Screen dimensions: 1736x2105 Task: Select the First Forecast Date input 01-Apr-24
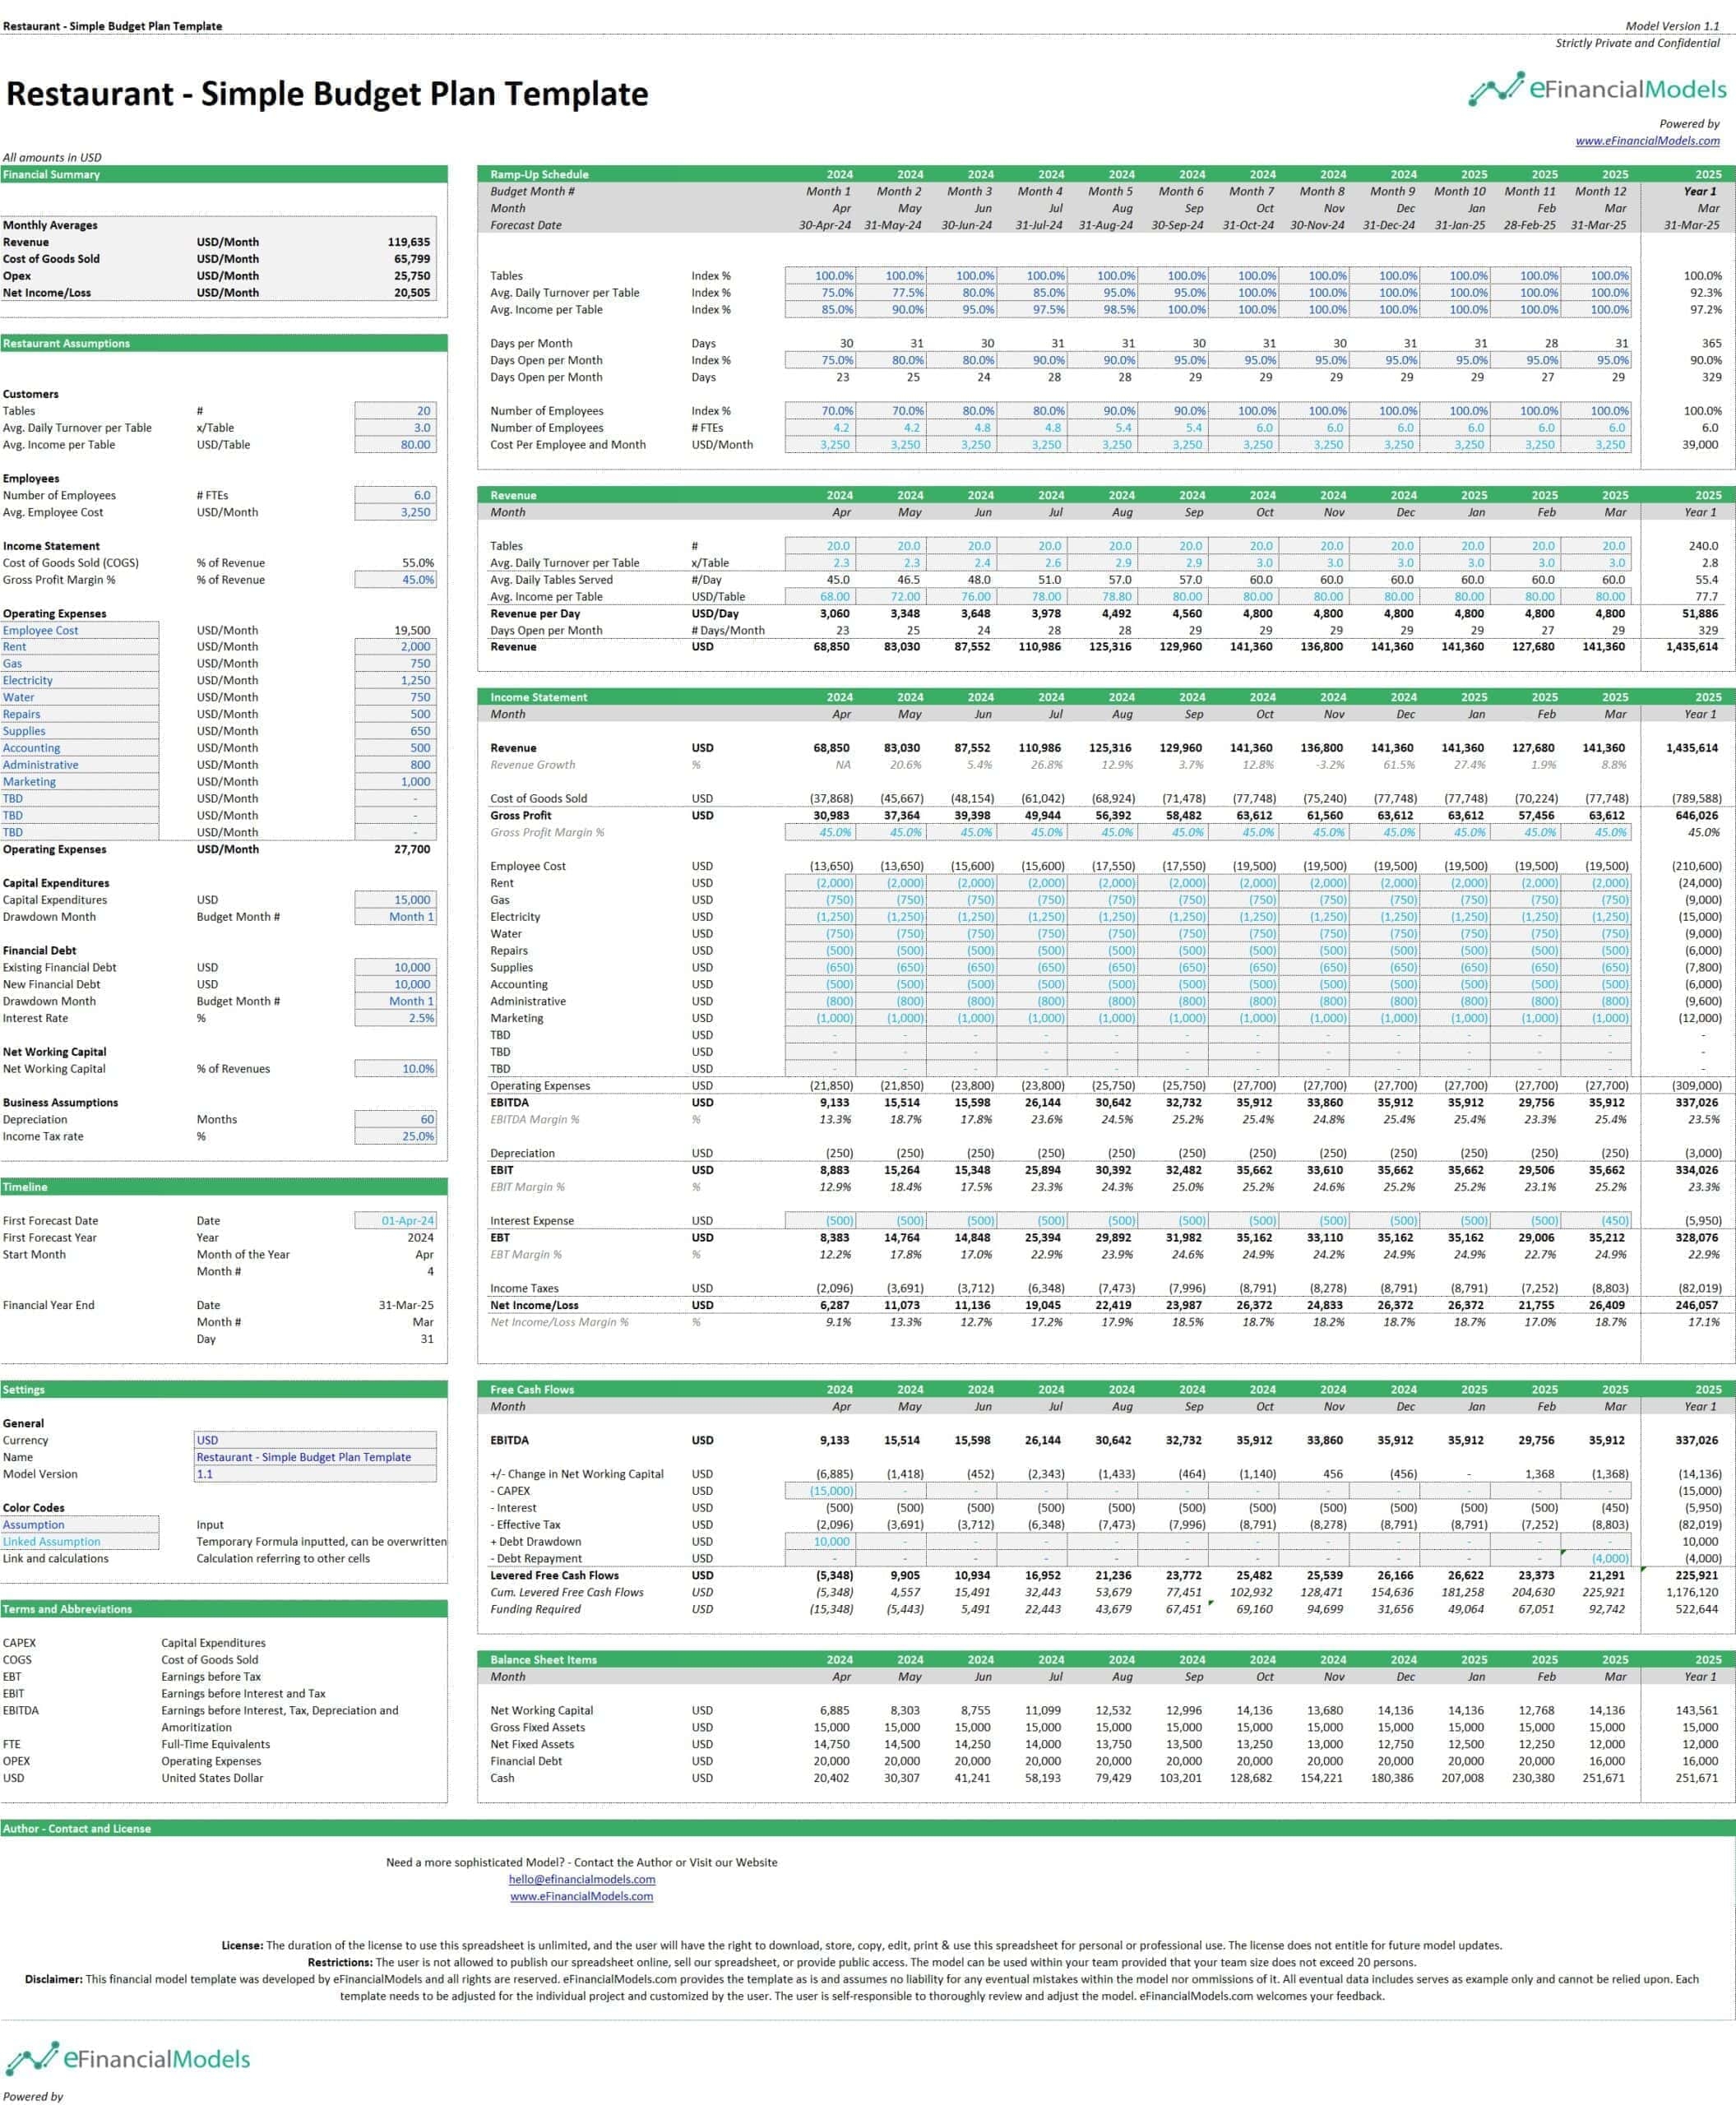395,1221
